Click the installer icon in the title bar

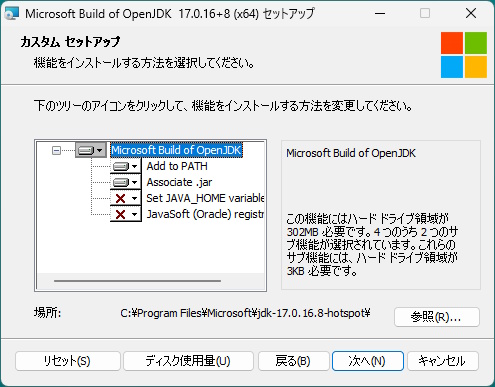[x=12, y=14]
